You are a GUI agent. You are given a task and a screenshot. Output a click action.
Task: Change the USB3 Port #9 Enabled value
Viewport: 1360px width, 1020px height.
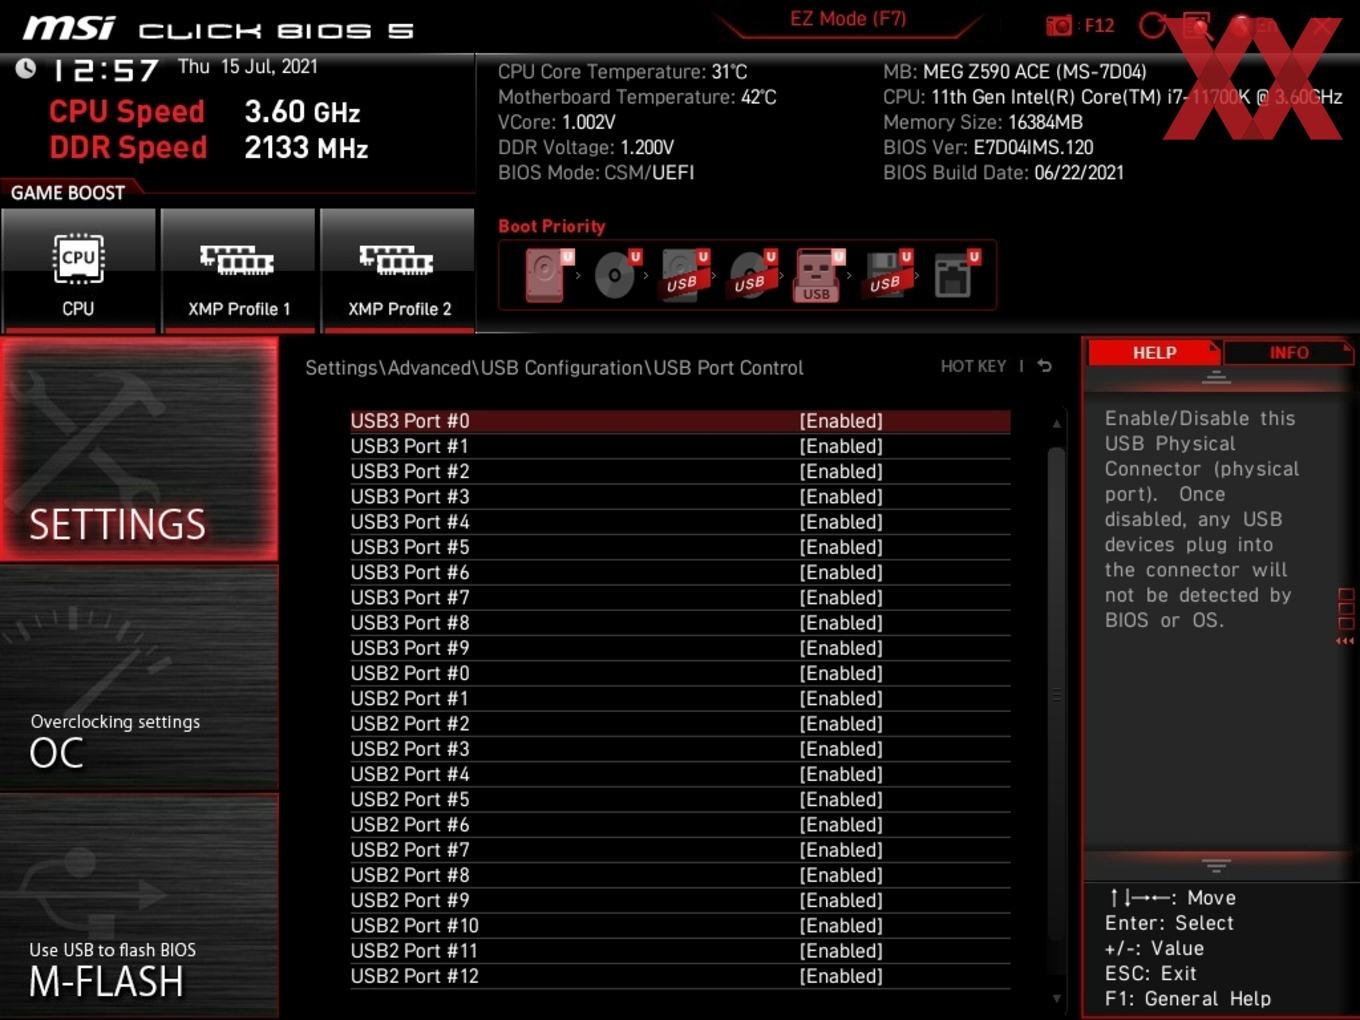(x=841, y=648)
